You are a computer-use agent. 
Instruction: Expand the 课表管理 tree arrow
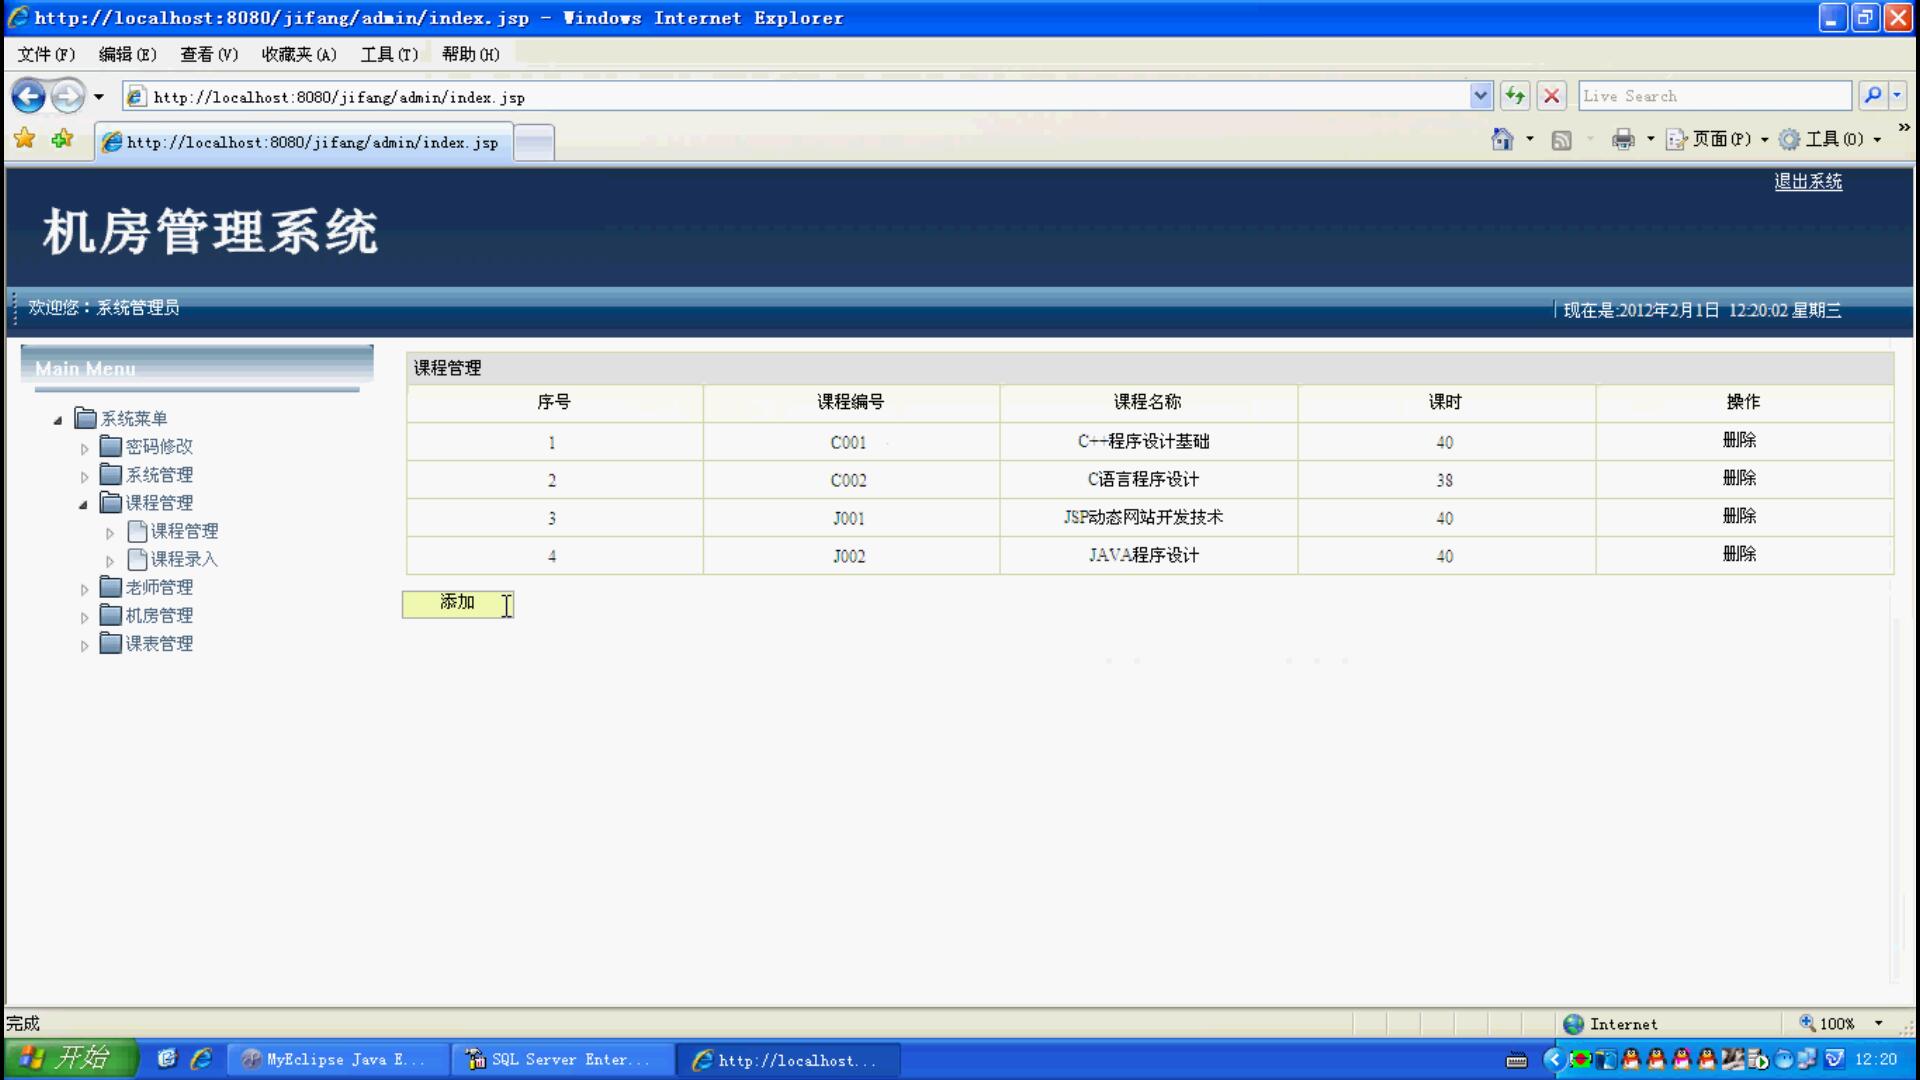point(85,646)
